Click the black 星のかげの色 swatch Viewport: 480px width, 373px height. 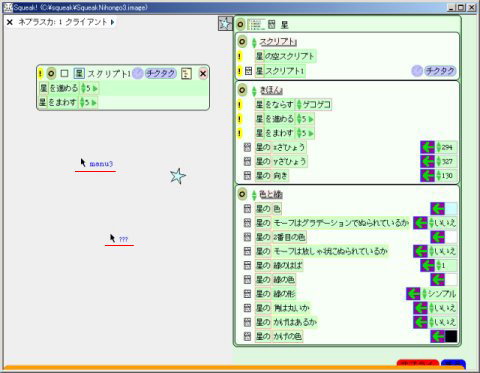451,336
